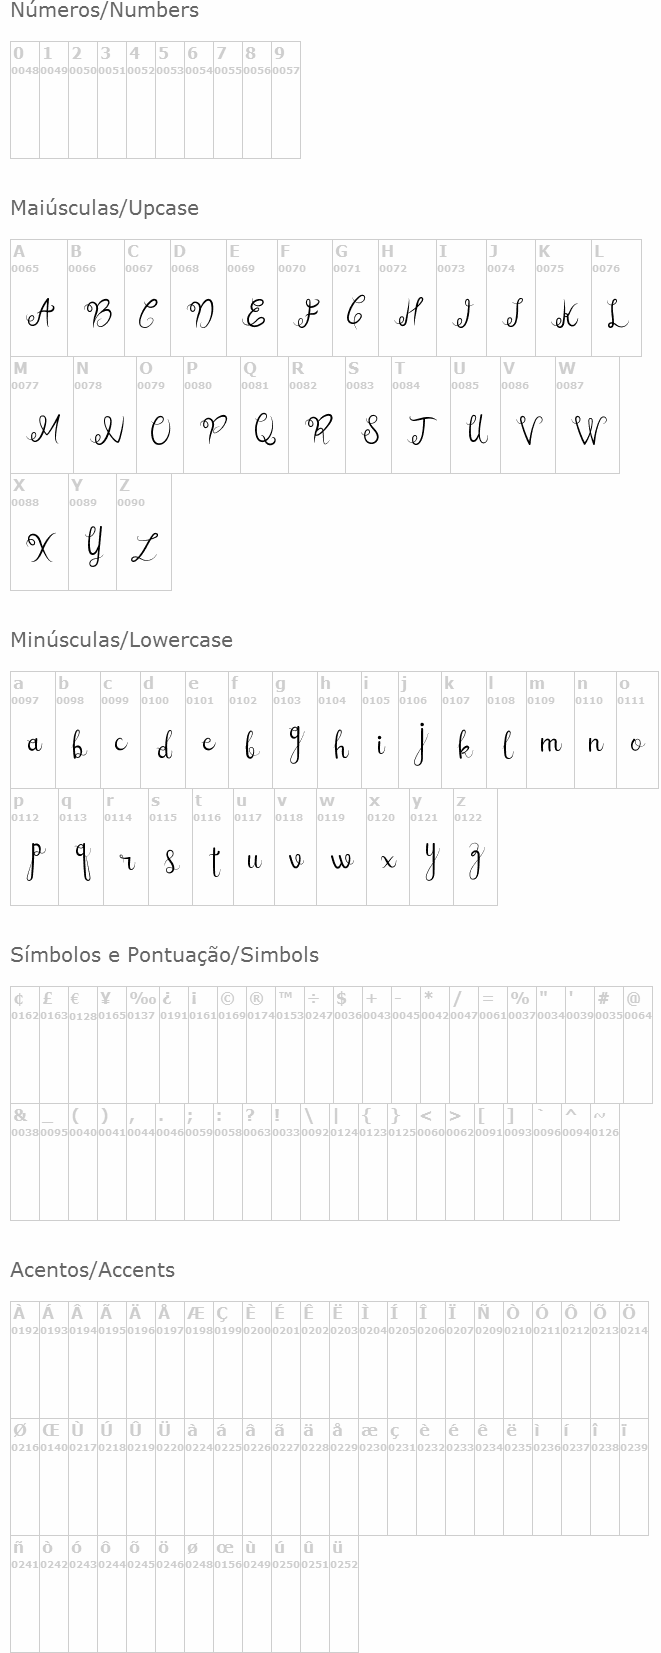
Task: Select the lowercase y glyph cell
Action: pyautogui.click(x=431, y=862)
